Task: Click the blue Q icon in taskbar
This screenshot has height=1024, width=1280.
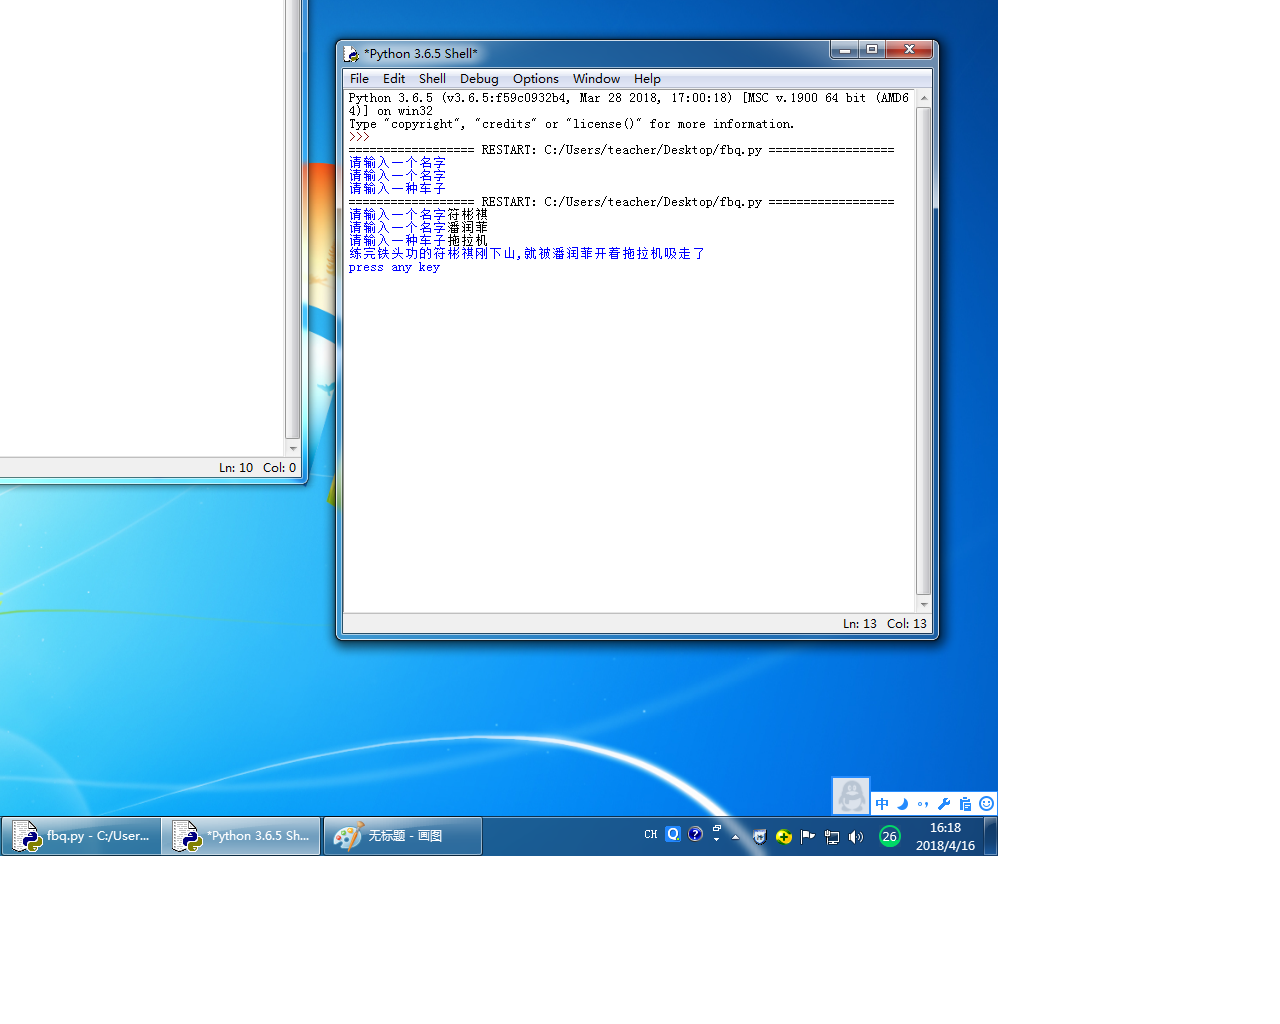Action: pyautogui.click(x=673, y=834)
